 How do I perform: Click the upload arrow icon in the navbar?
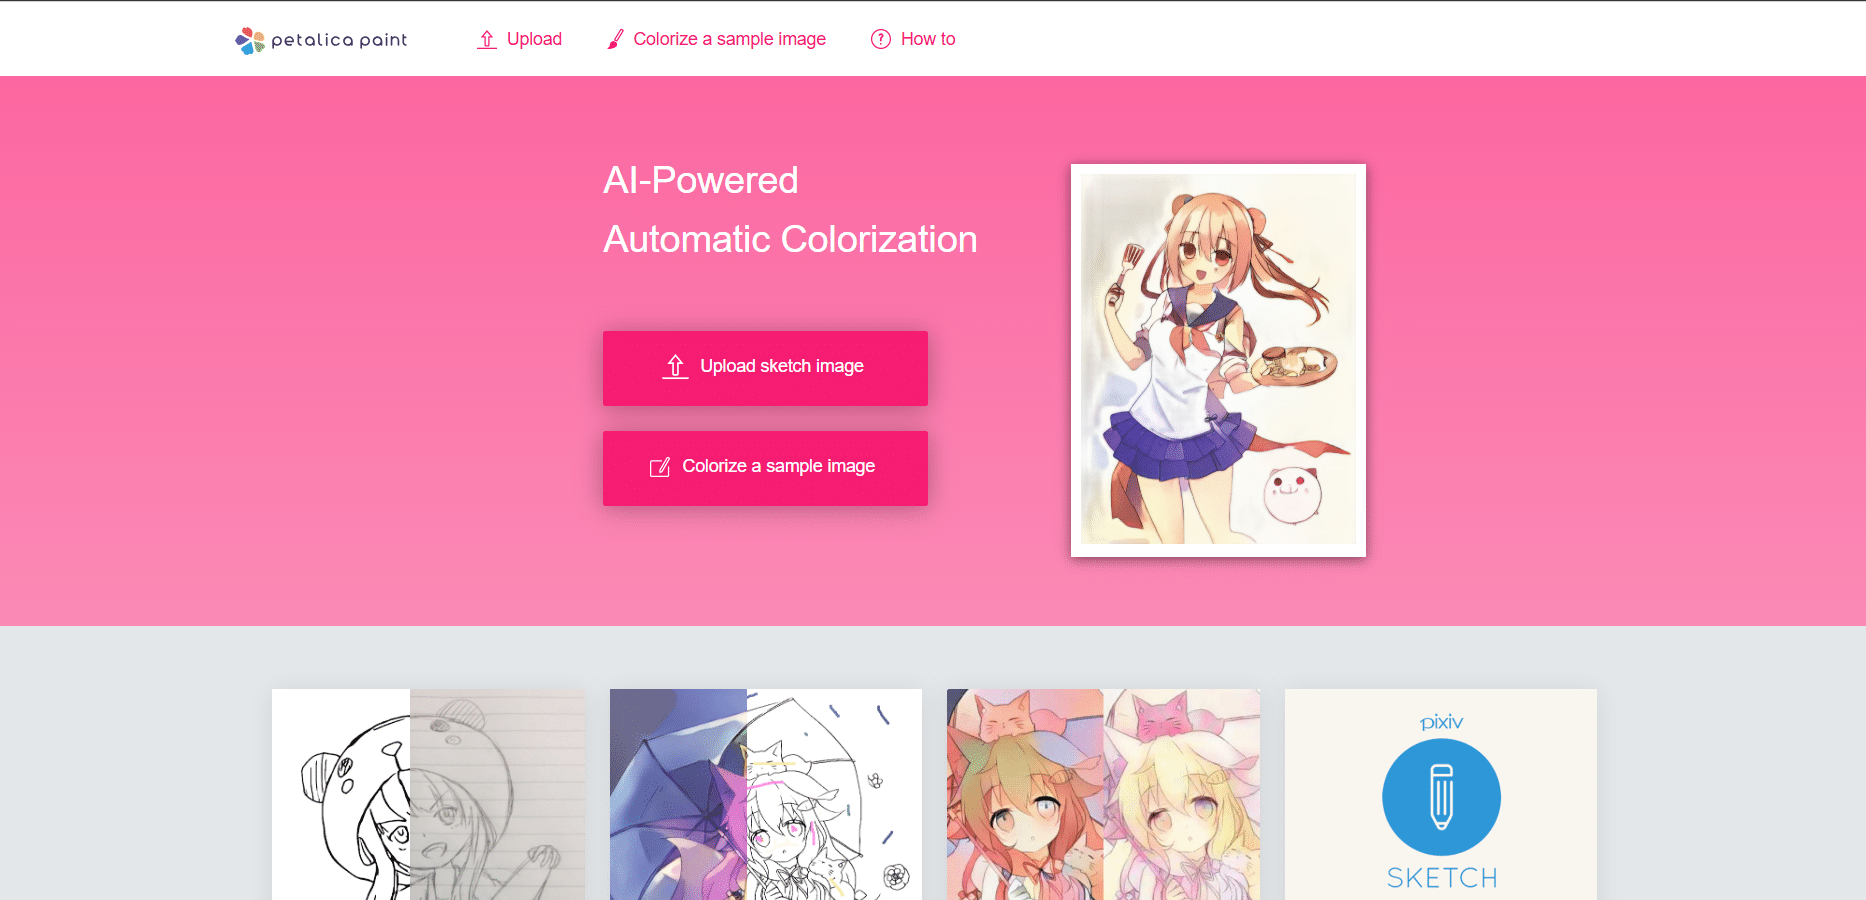coord(487,40)
